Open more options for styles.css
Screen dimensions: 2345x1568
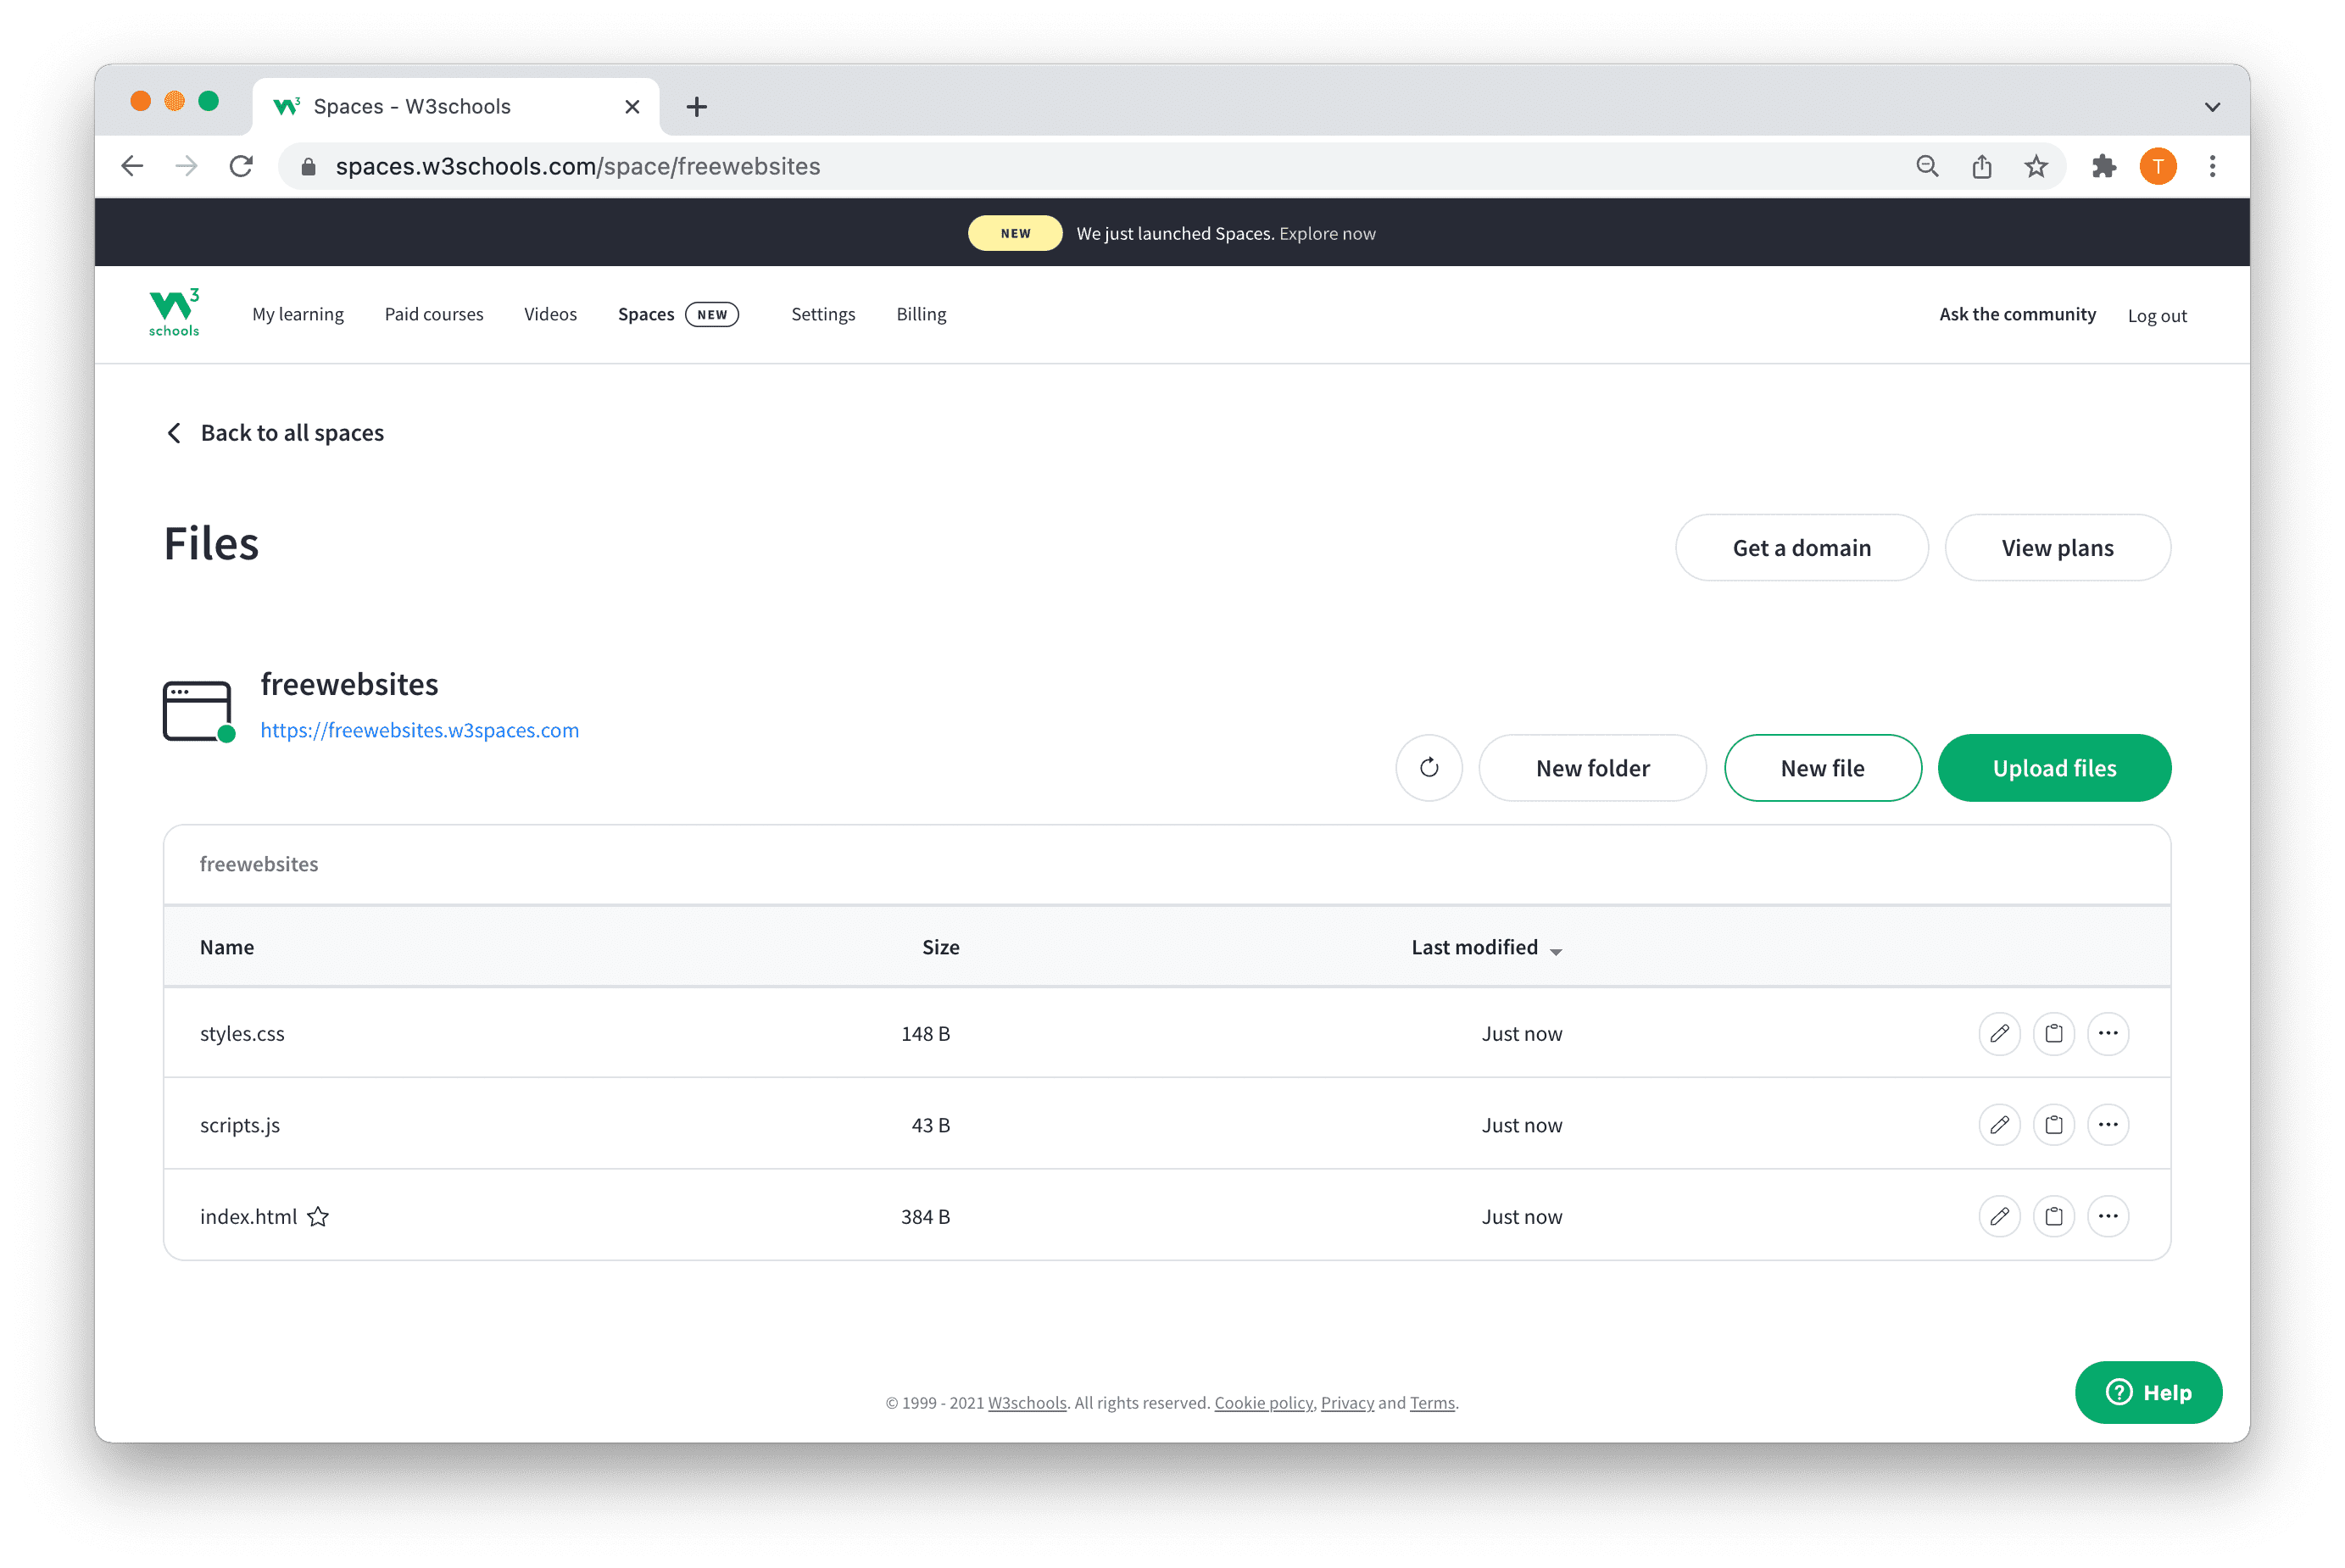tap(2108, 1033)
